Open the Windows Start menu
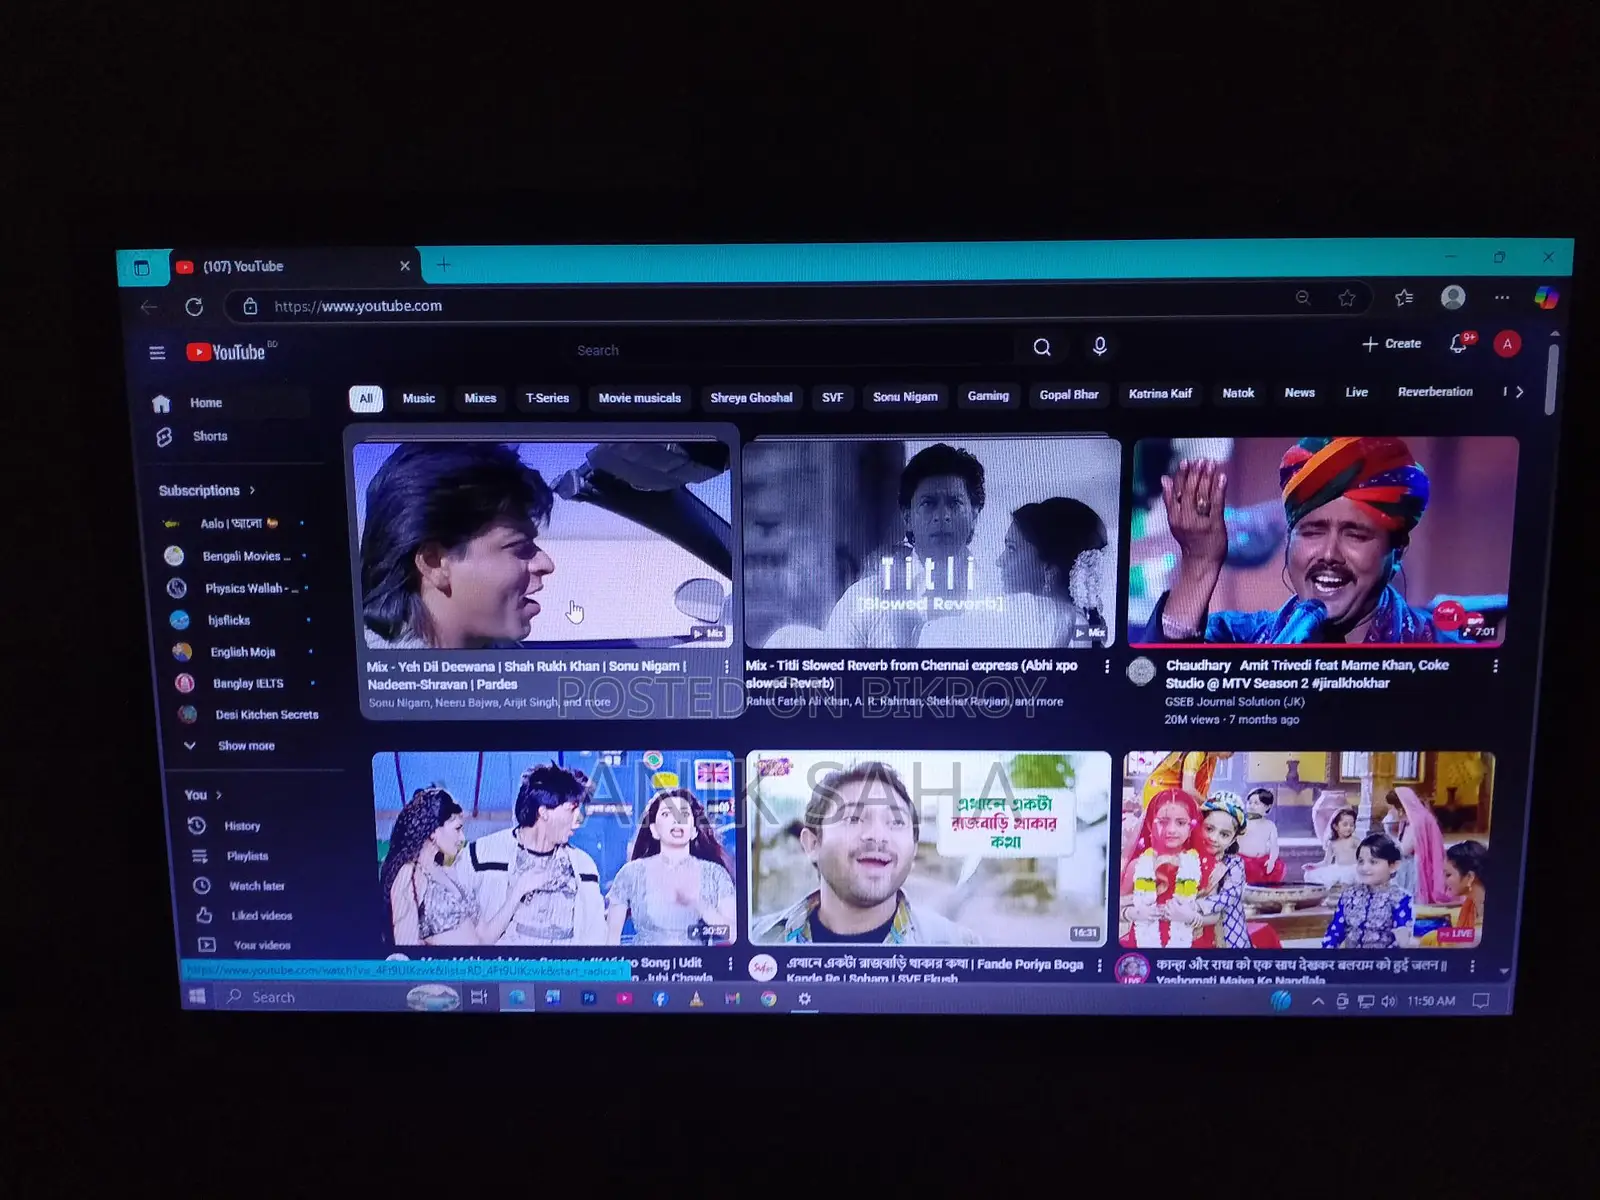 [x=197, y=996]
